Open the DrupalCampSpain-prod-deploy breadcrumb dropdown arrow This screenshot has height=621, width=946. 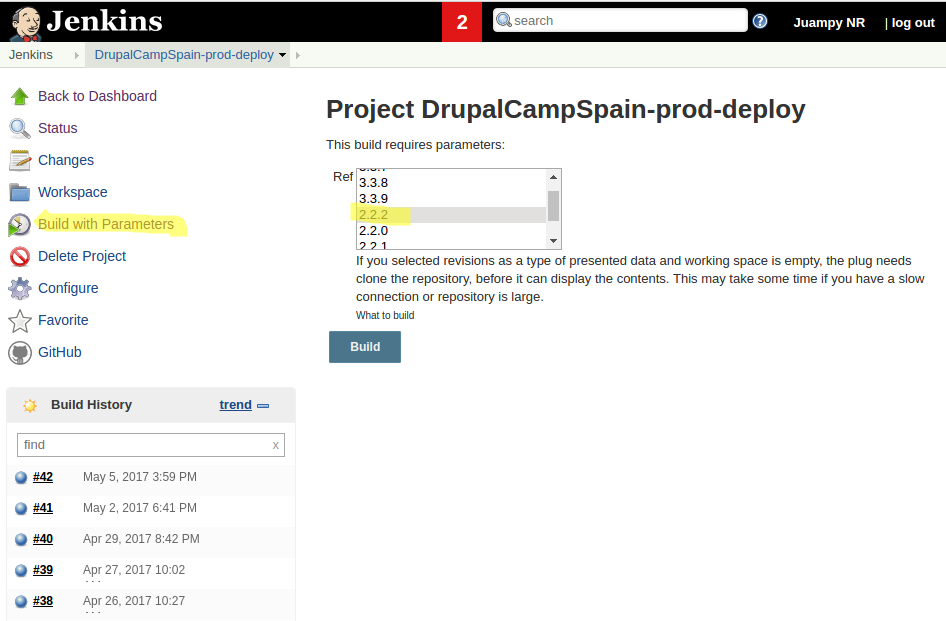point(282,55)
